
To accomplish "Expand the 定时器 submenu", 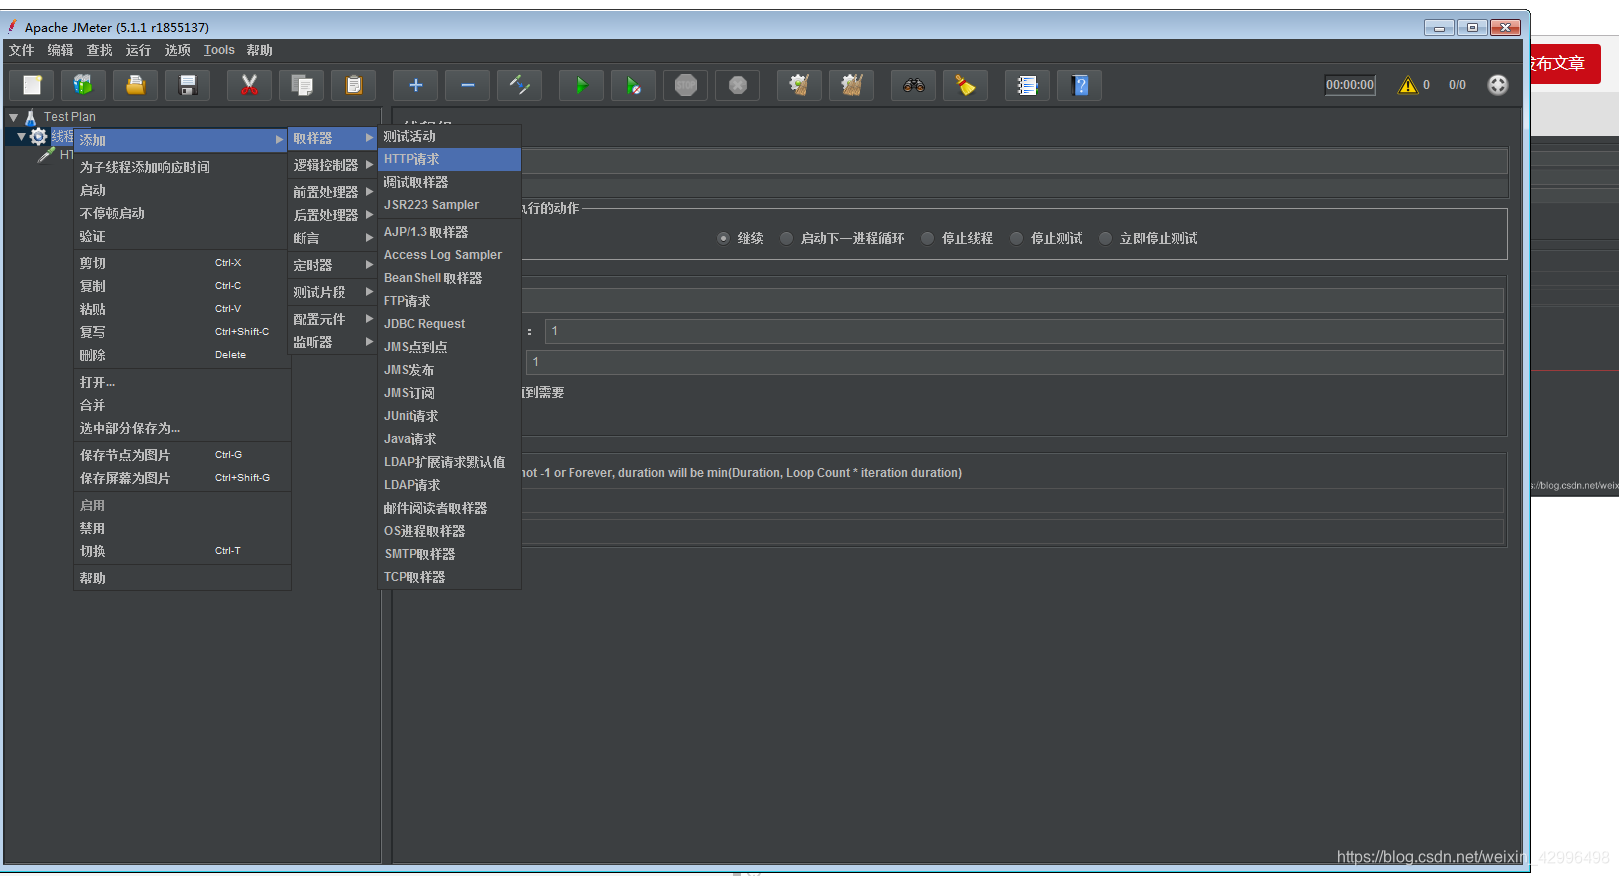I will 333,265.
